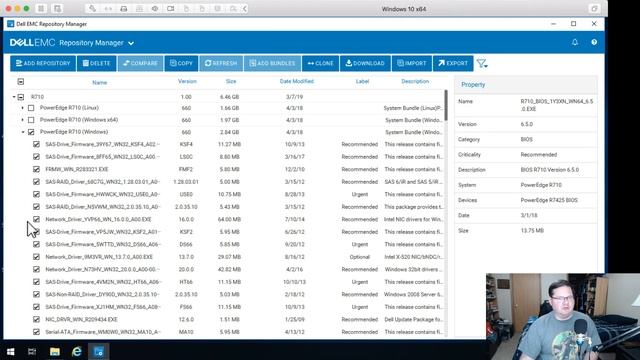Click the Export toolbar button

(x=453, y=63)
